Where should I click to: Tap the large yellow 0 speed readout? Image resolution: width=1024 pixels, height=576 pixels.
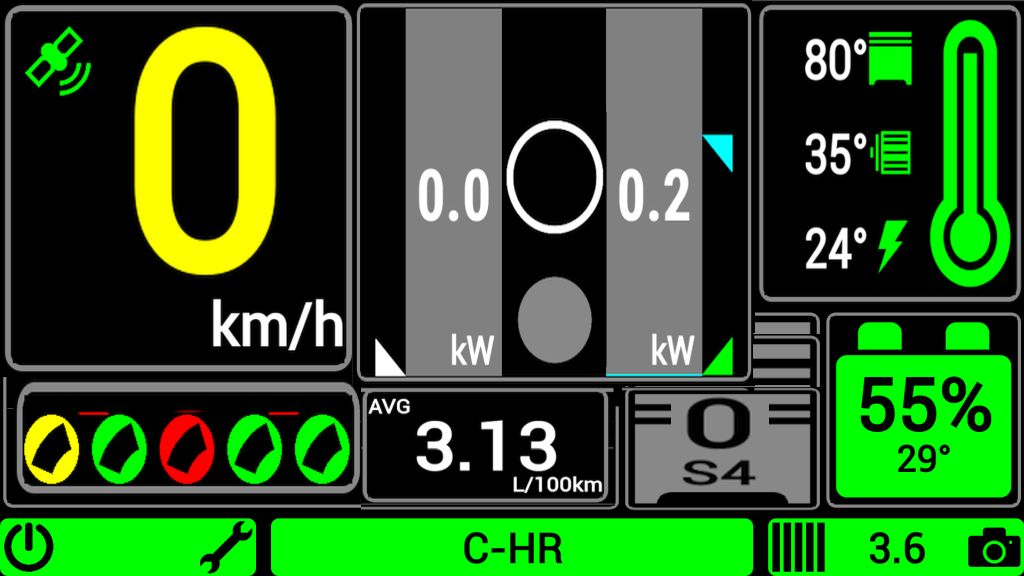206,150
